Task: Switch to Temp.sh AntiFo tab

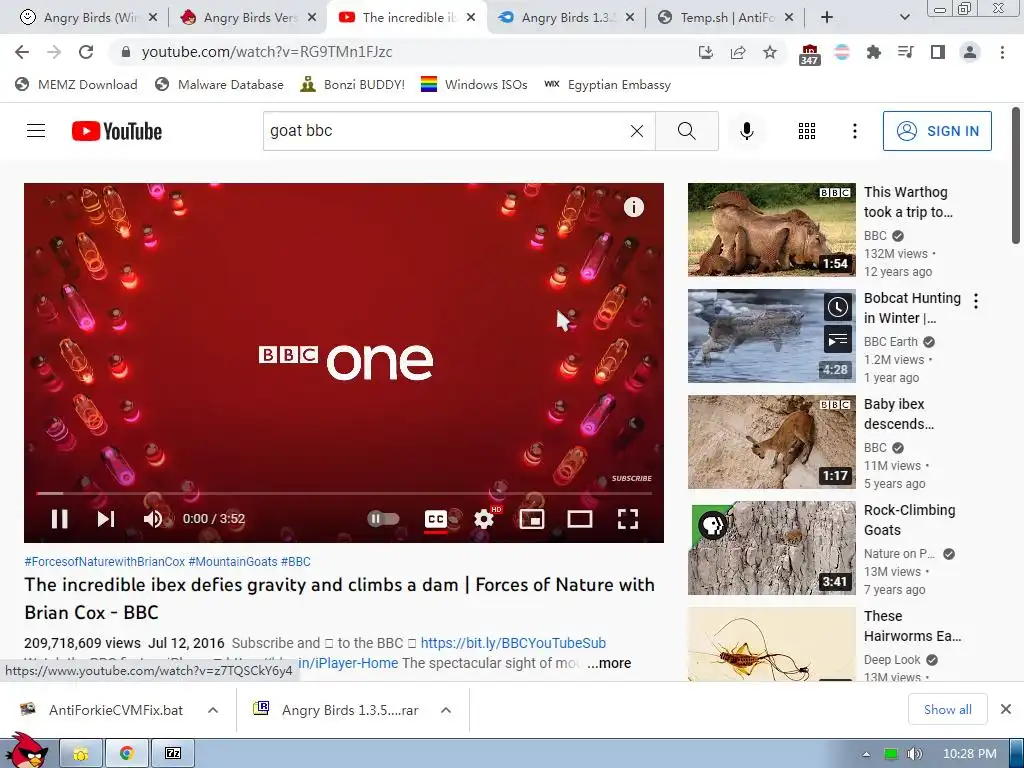Action: tap(725, 18)
